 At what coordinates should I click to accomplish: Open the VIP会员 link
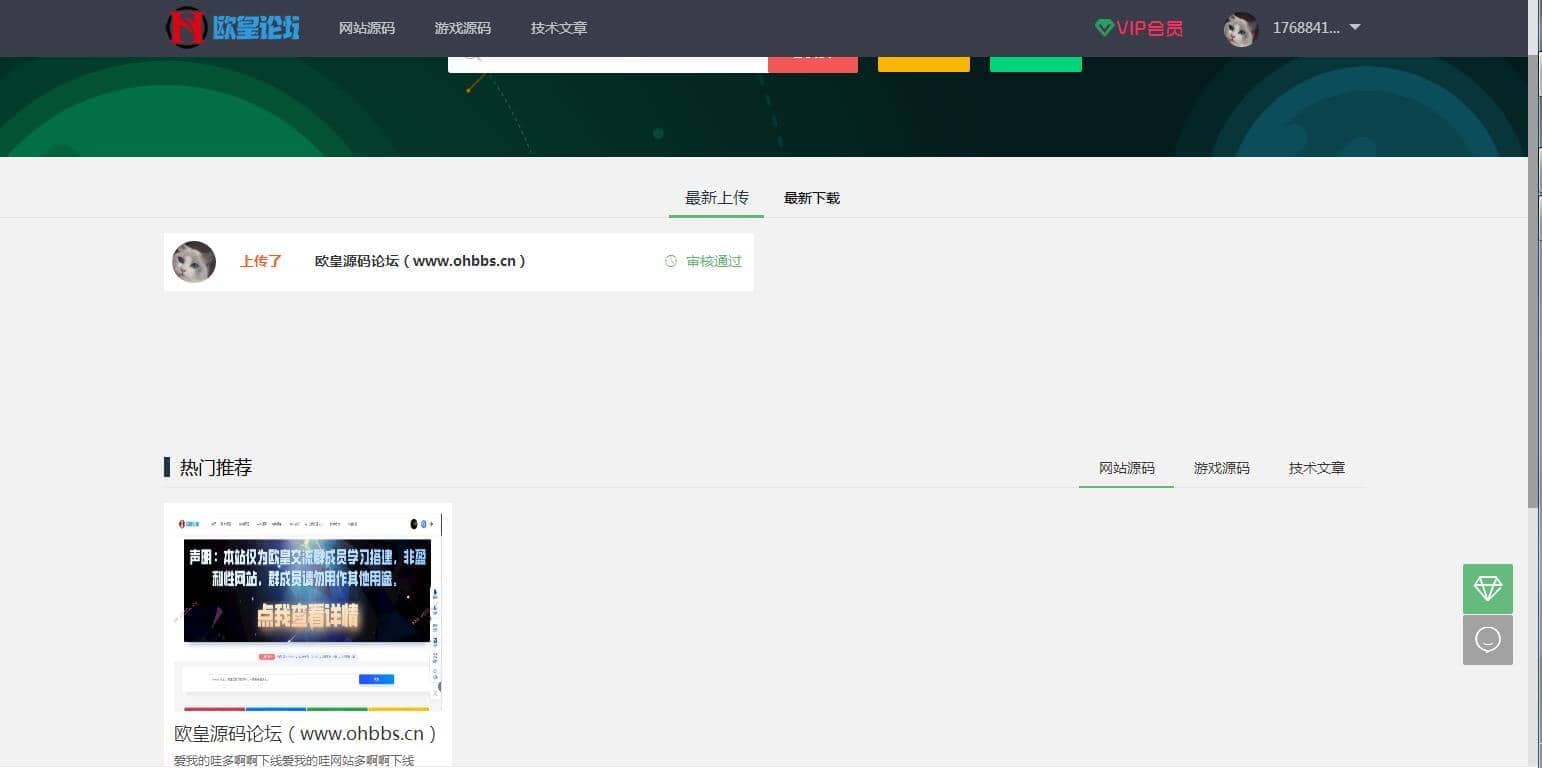[x=1149, y=28]
